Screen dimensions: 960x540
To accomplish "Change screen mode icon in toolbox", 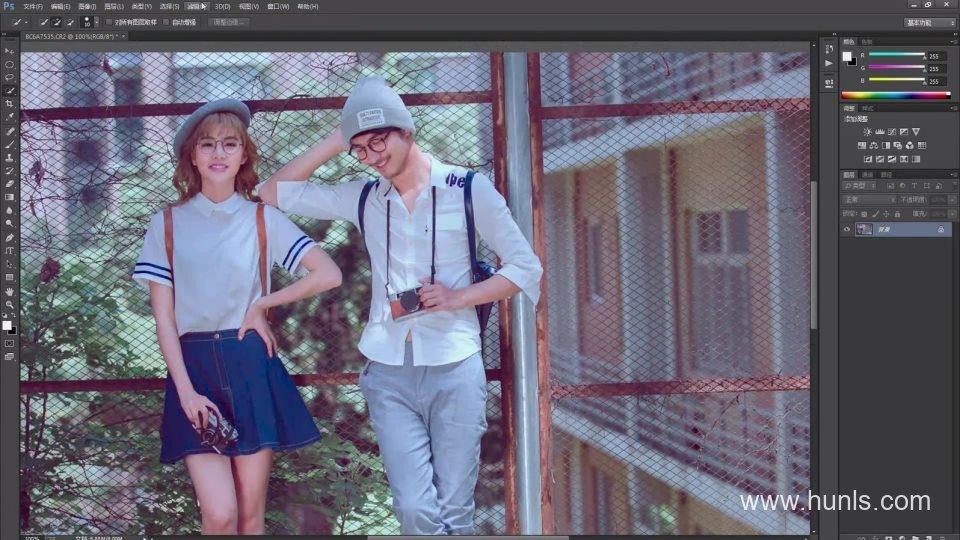I will pos(9,356).
